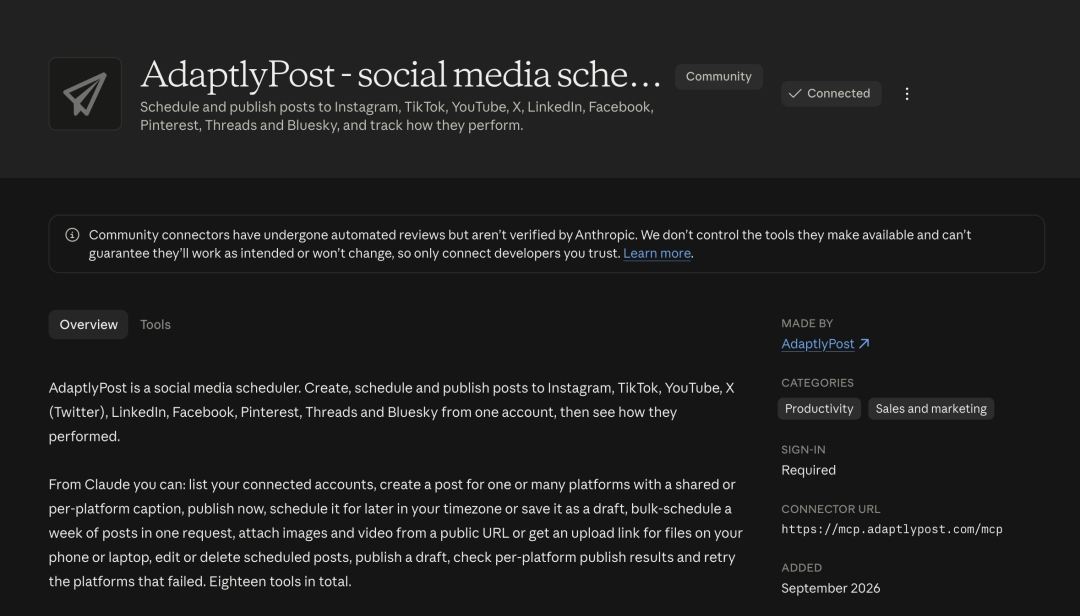Click the CONNECTOR URL label
The image size is (1080, 616).
tap(830, 509)
